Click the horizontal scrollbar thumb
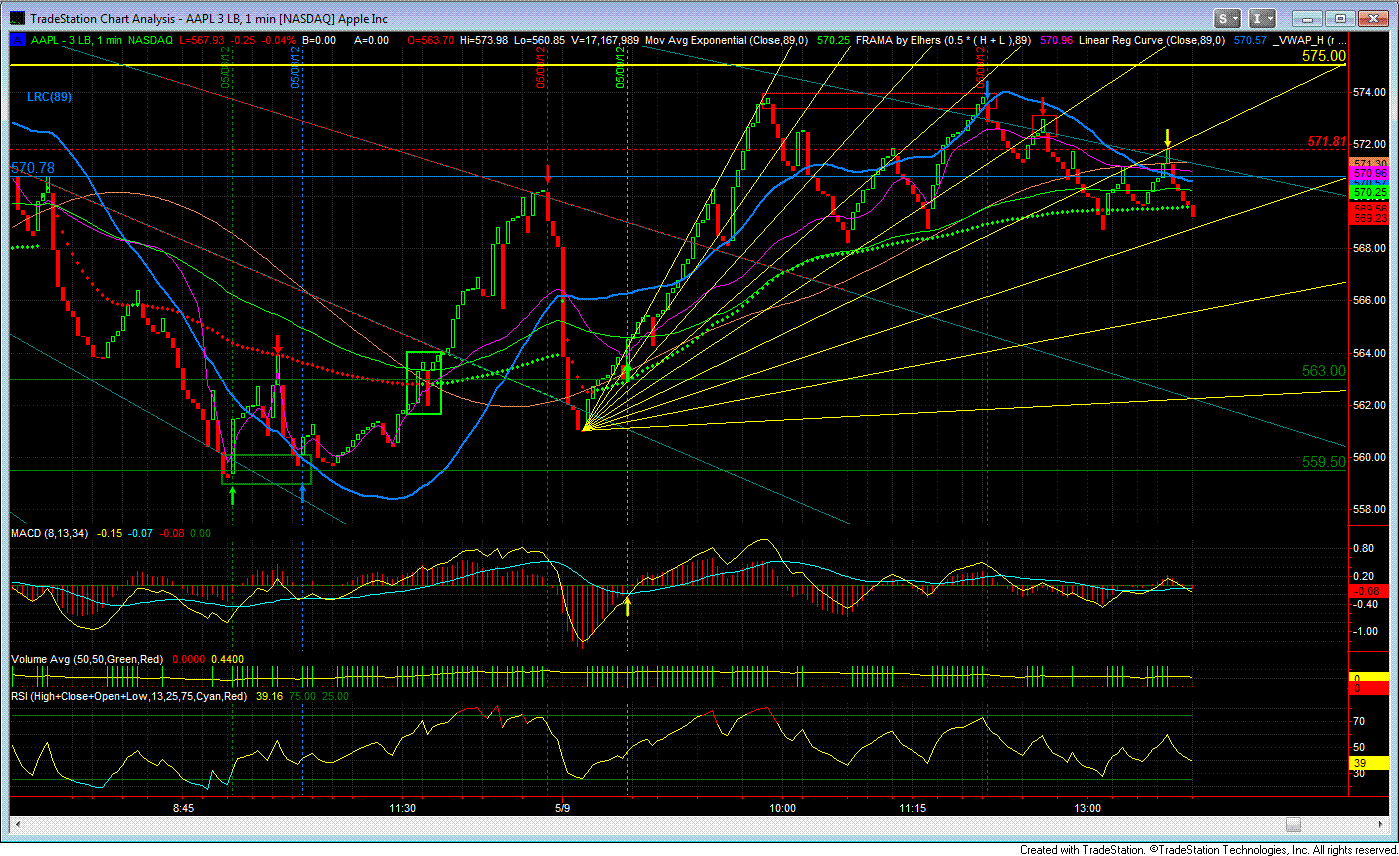 tap(1293, 824)
